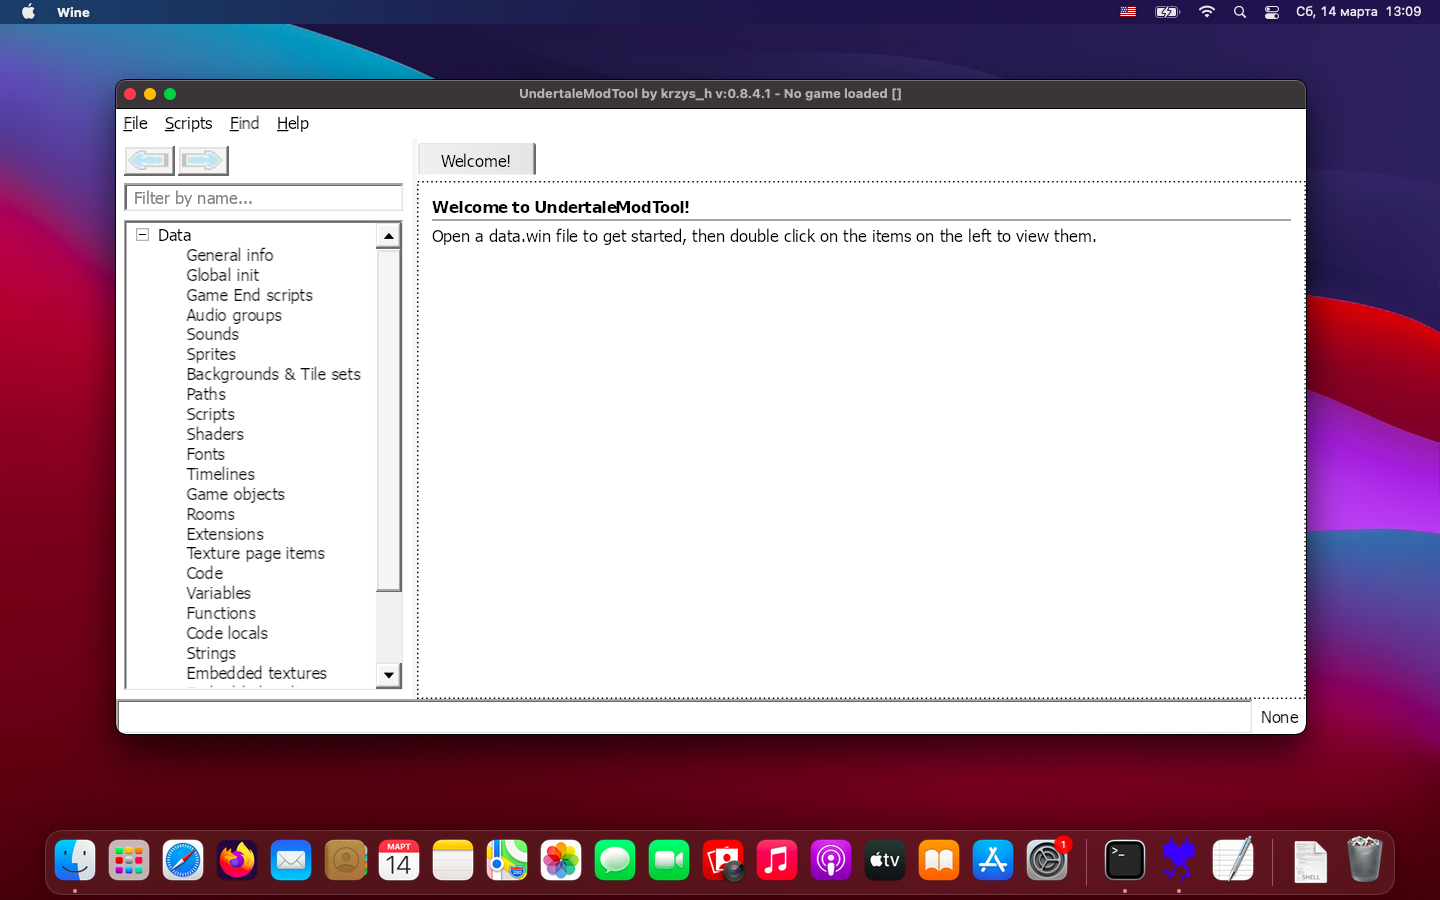Screen dimensions: 1440x900
Task: Open Finder from the dock
Action: click(75, 860)
